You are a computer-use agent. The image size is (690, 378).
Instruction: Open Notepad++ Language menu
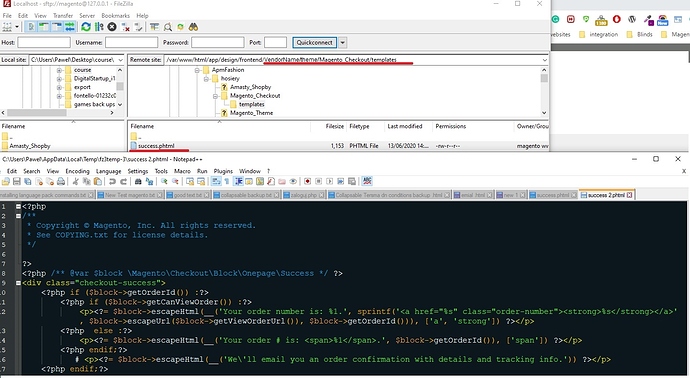click(x=108, y=171)
